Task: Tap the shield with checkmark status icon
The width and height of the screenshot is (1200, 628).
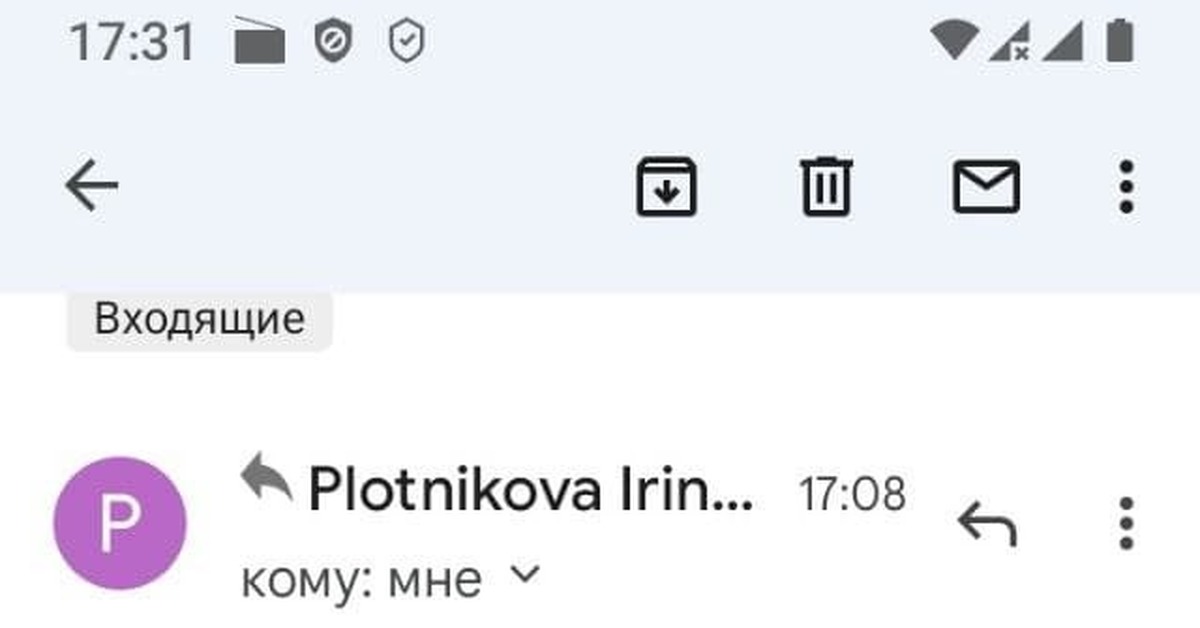Action: click(x=407, y=43)
